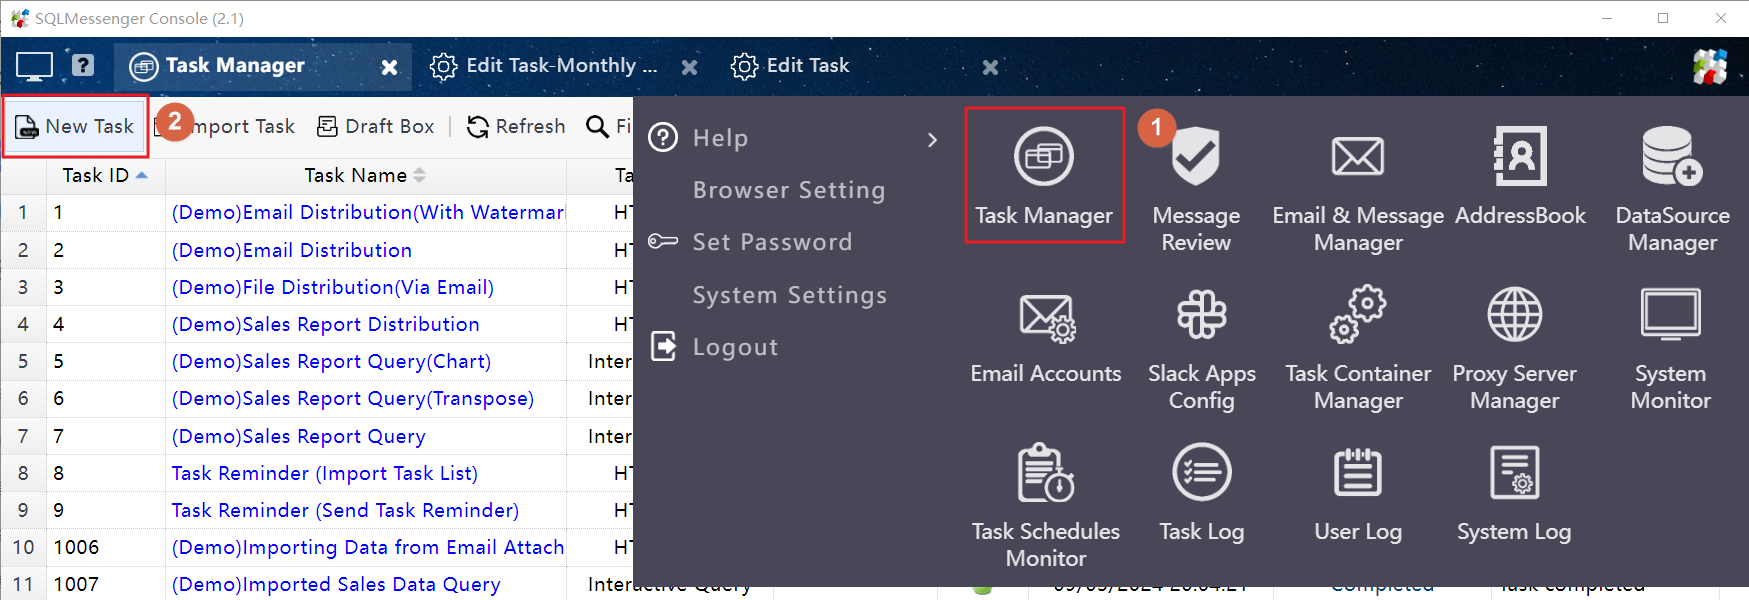
Task: Click the SQLMessenger logo in top-right corner
Action: pos(1710,67)
